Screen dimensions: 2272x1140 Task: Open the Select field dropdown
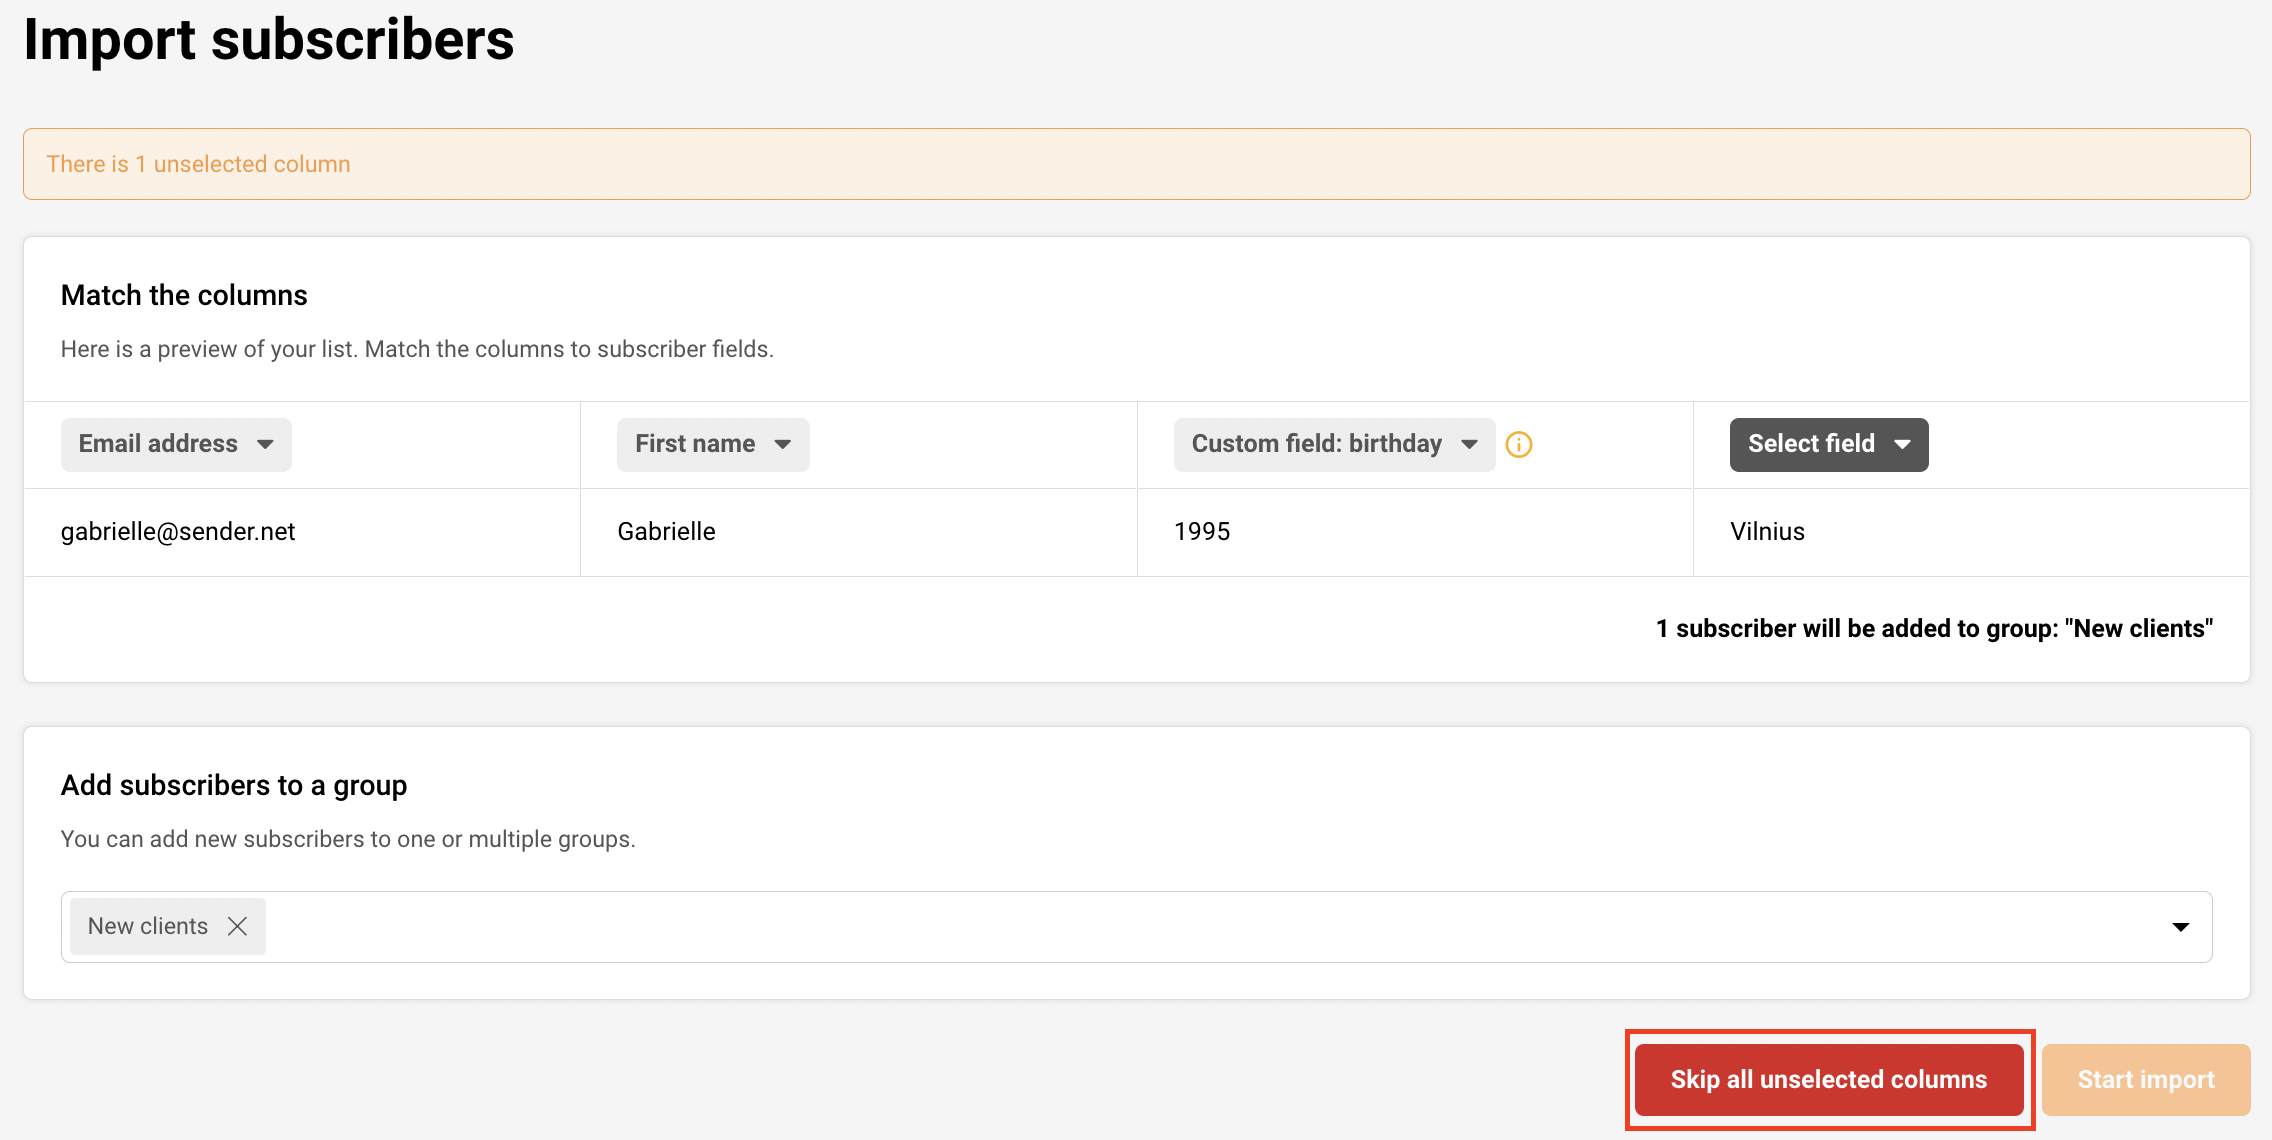pos(1828,444)
